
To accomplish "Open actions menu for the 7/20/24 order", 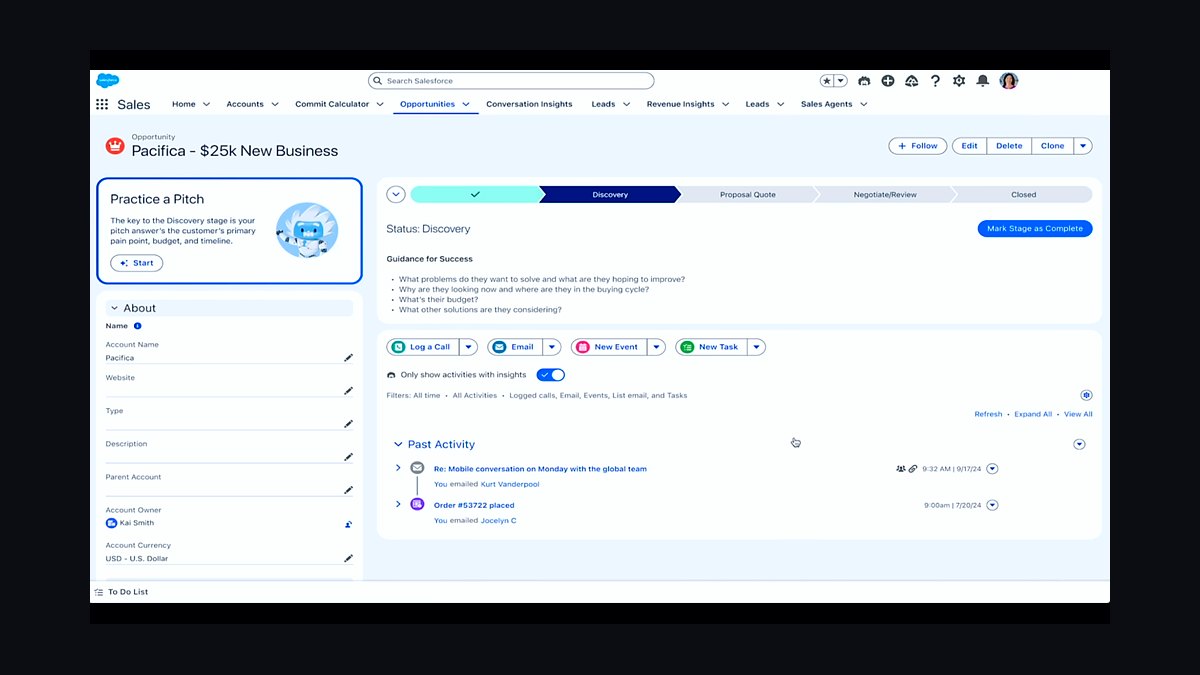I will tap(992, 505).
